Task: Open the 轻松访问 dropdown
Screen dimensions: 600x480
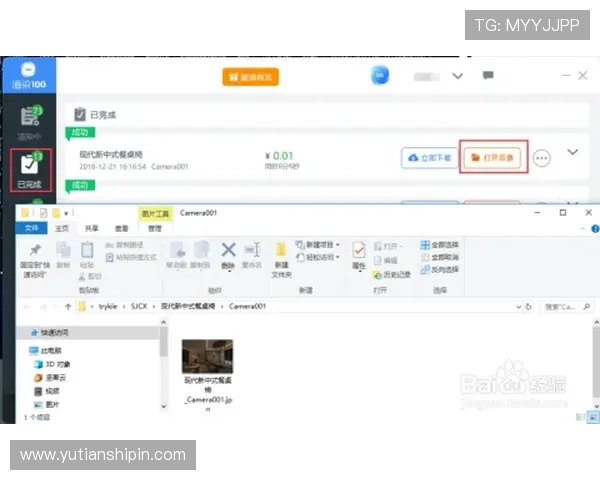Action: pos(317,257)
